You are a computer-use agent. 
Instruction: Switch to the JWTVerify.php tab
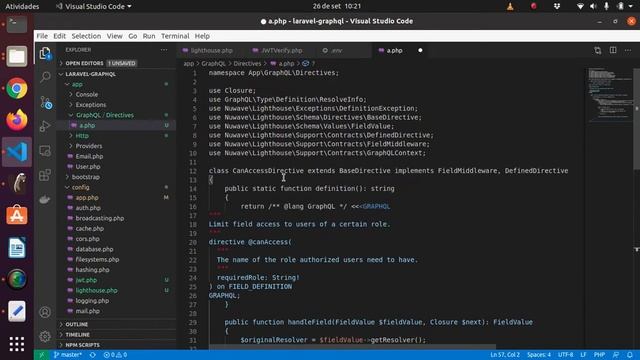[282, 51]
